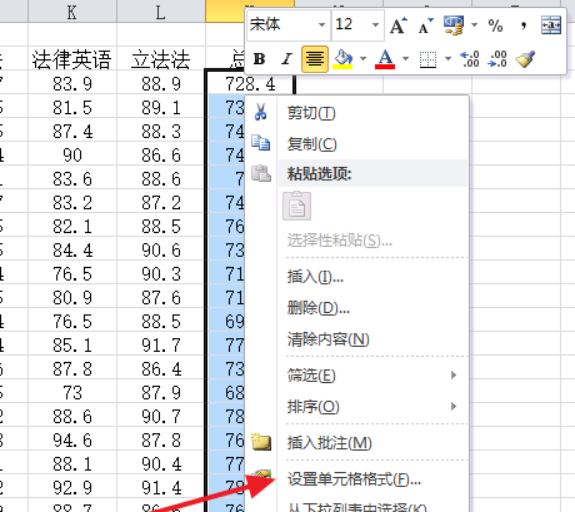575x512 pixels.
Task: Click the decrease decimal icon
Action: click(498, 59)
